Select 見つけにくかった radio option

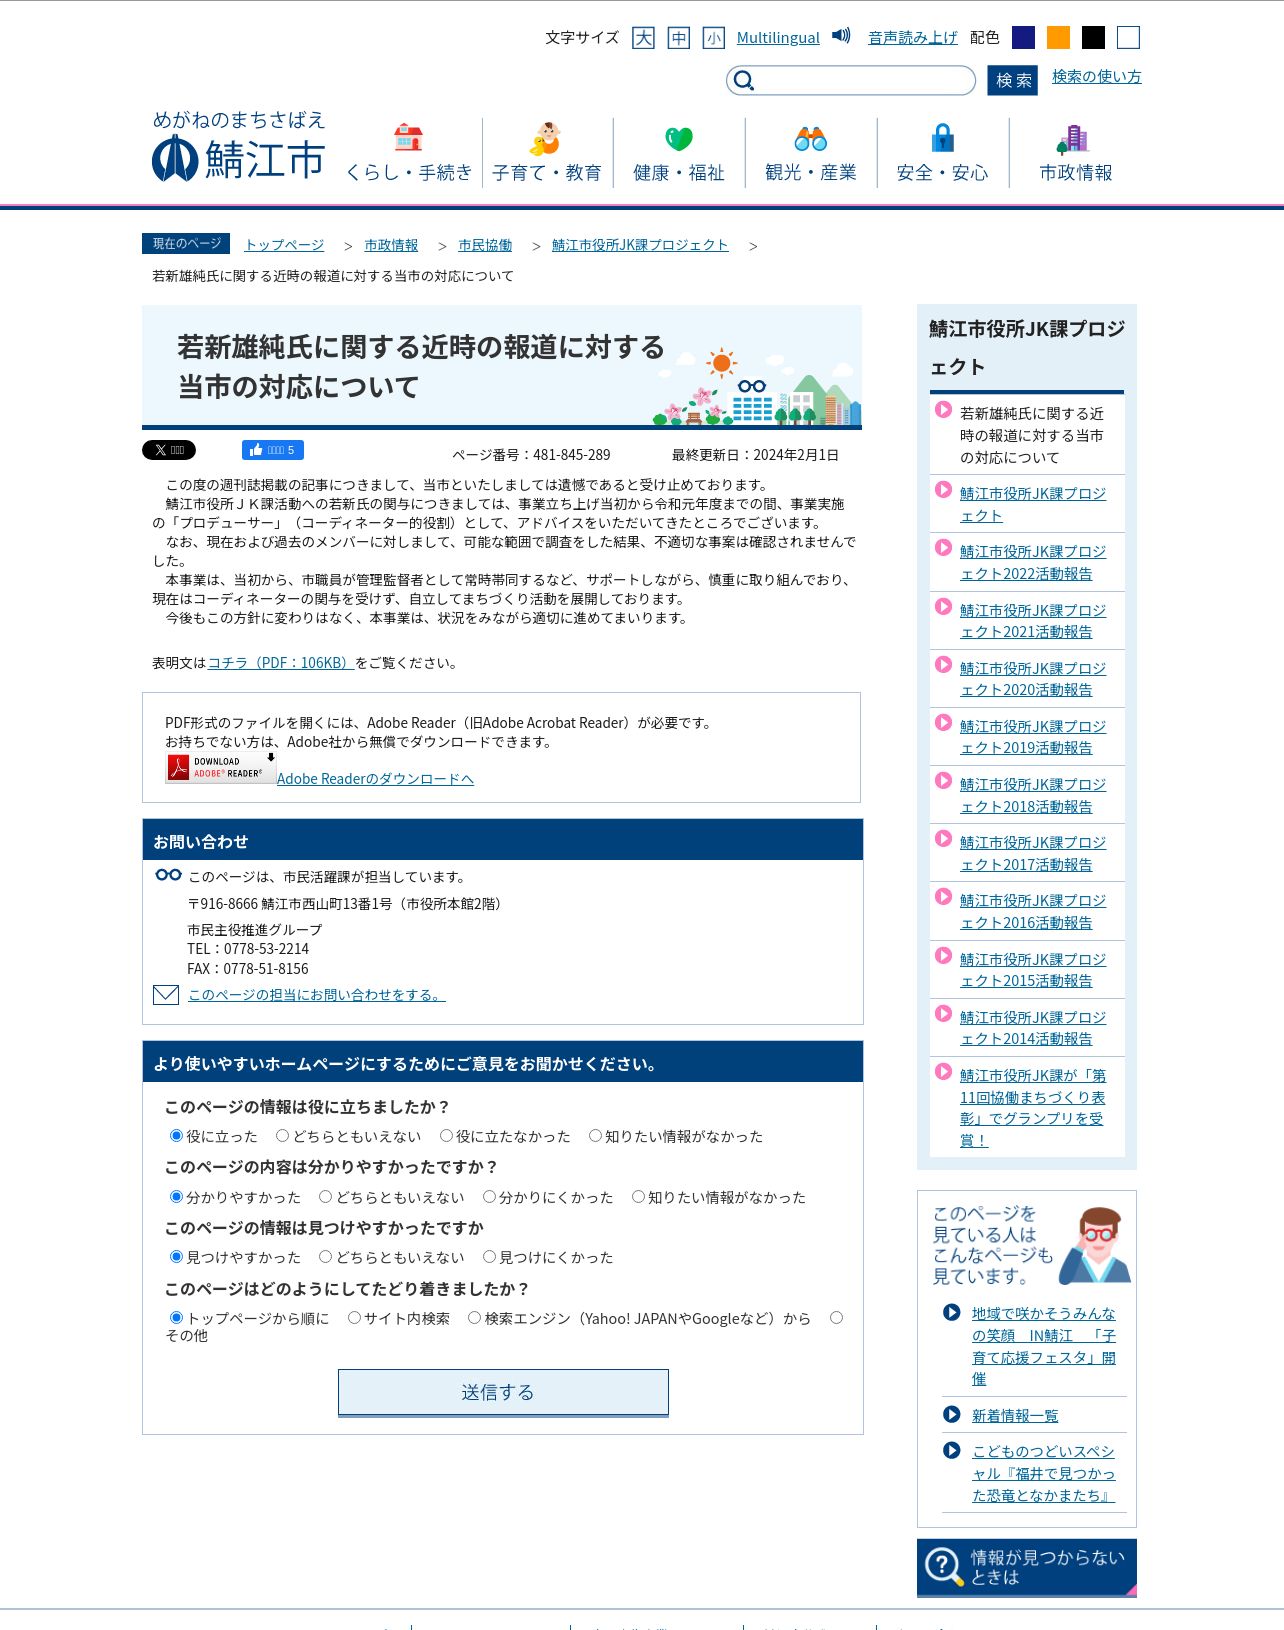(489, 1257)
